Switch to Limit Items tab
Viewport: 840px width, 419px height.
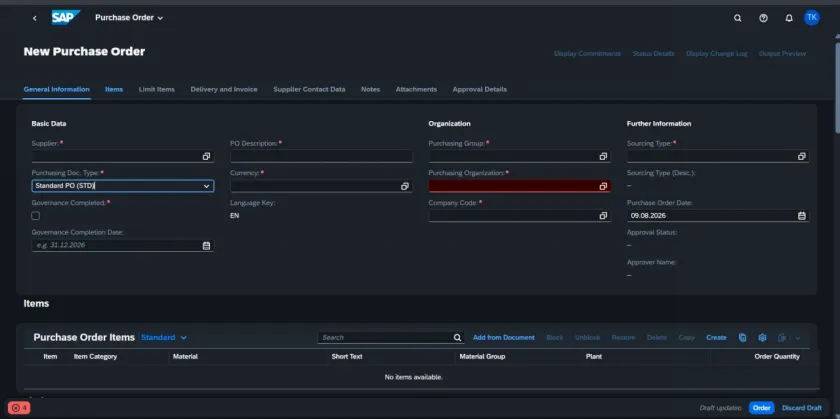coord(156,89)
